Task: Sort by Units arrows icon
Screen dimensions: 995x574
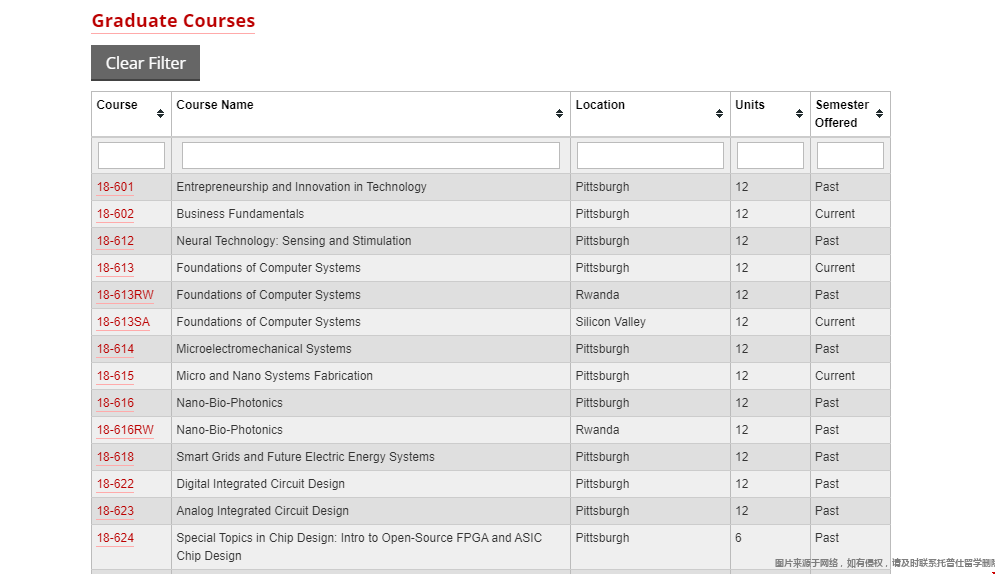Action: (x=799, y=114)
